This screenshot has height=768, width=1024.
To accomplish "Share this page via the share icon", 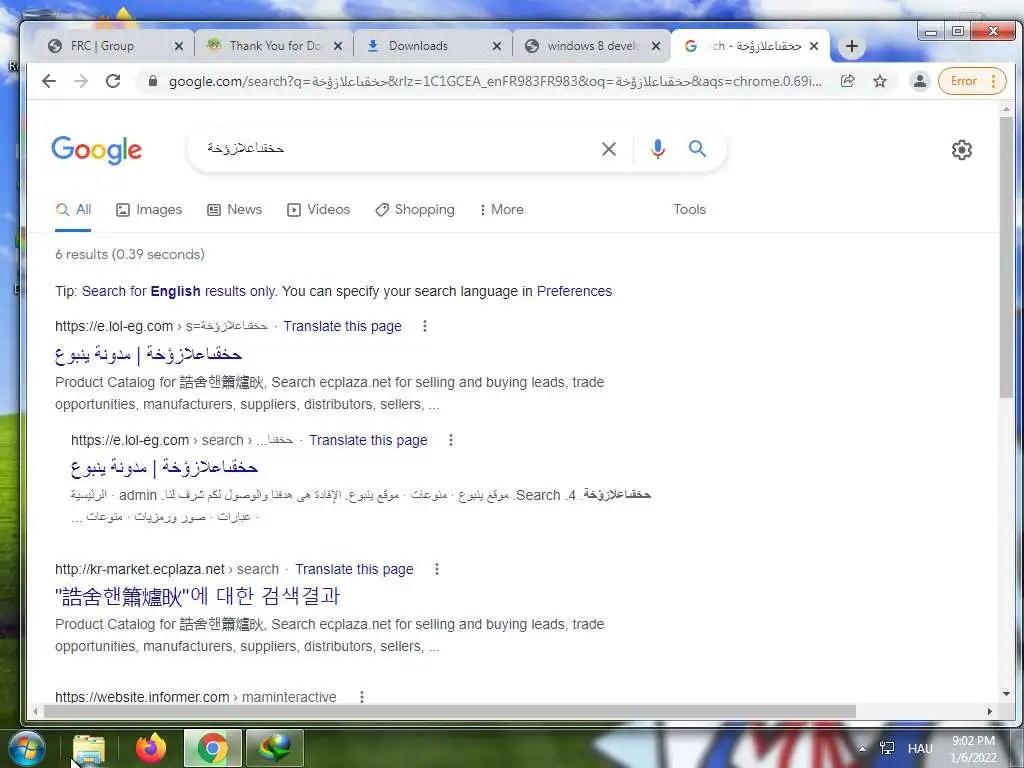I will [x=848, y=81].
